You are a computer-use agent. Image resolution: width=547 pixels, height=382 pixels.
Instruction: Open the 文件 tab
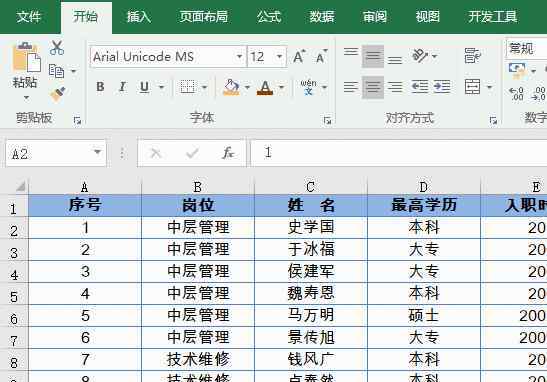pyautogui.click(x=29, y=16)
